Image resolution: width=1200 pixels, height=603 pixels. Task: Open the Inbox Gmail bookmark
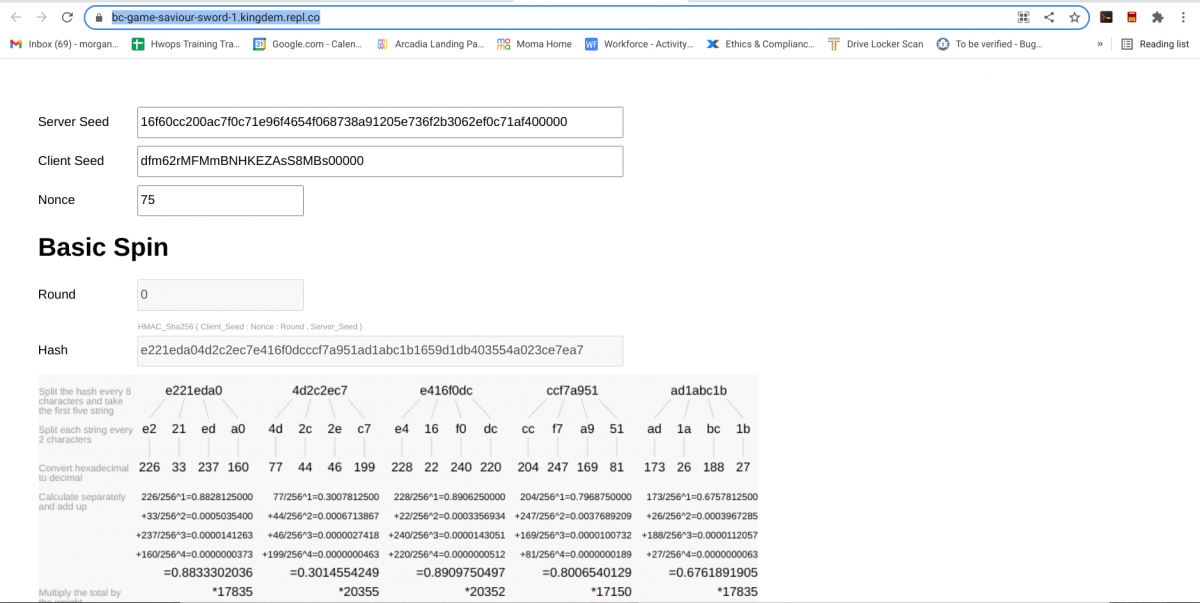point(64,44)
